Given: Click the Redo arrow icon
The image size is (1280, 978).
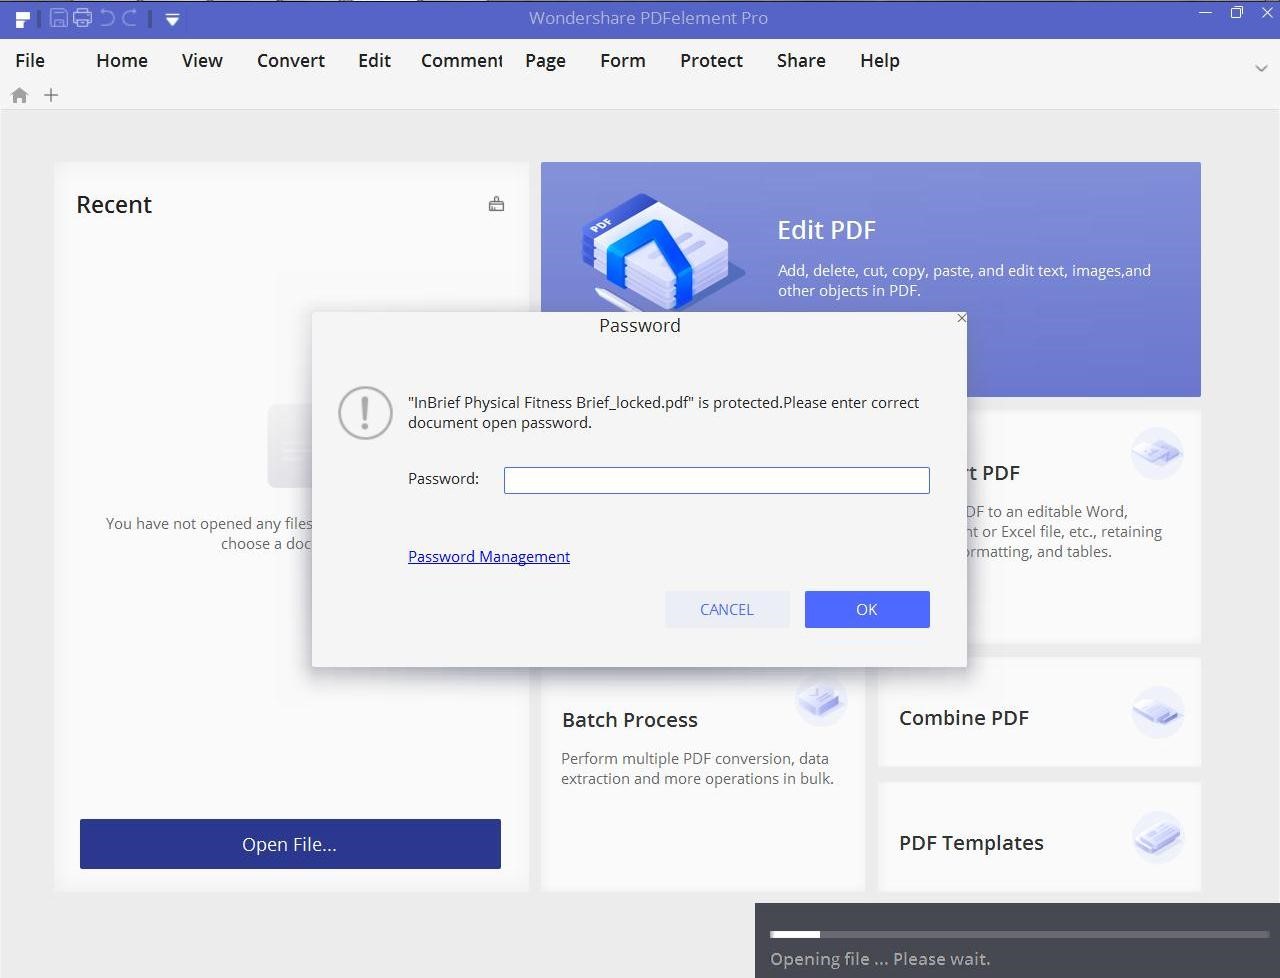Looking at the screenshot, I should point(129,18).
